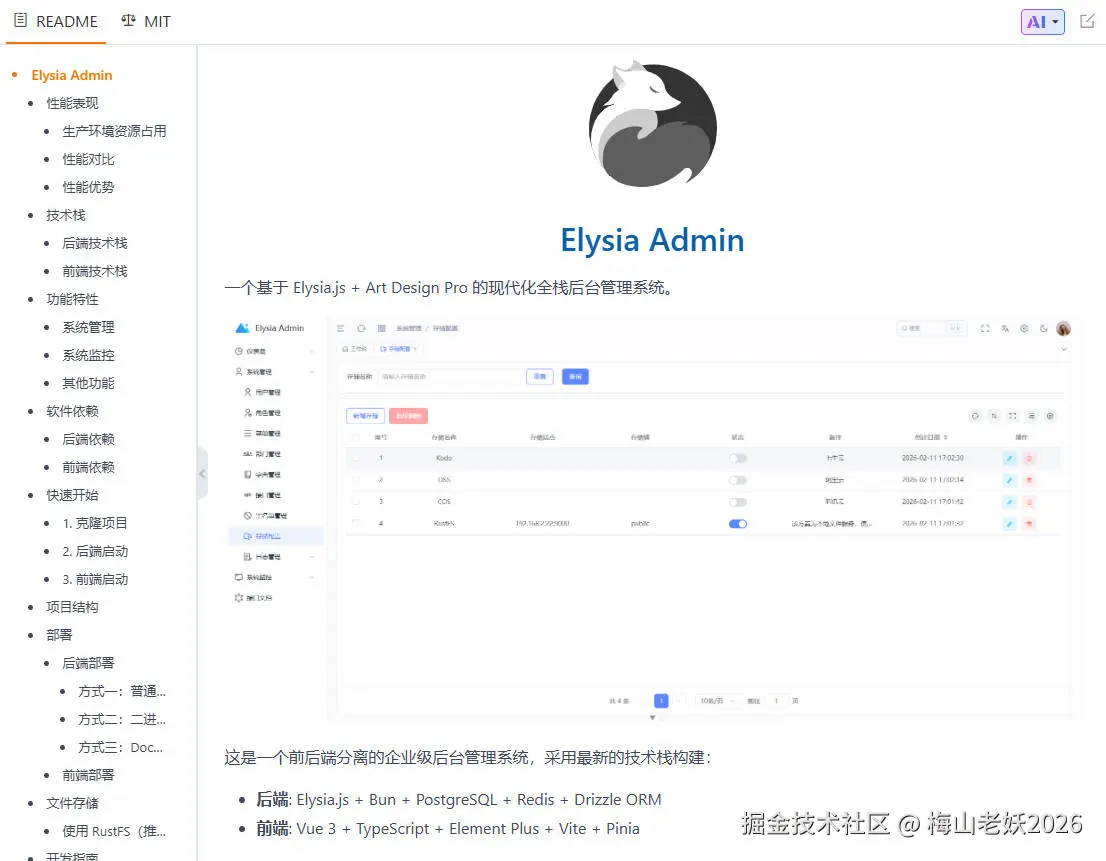
Task: Collapse the table of contents sidebar handle
Action: pos(202,473)
